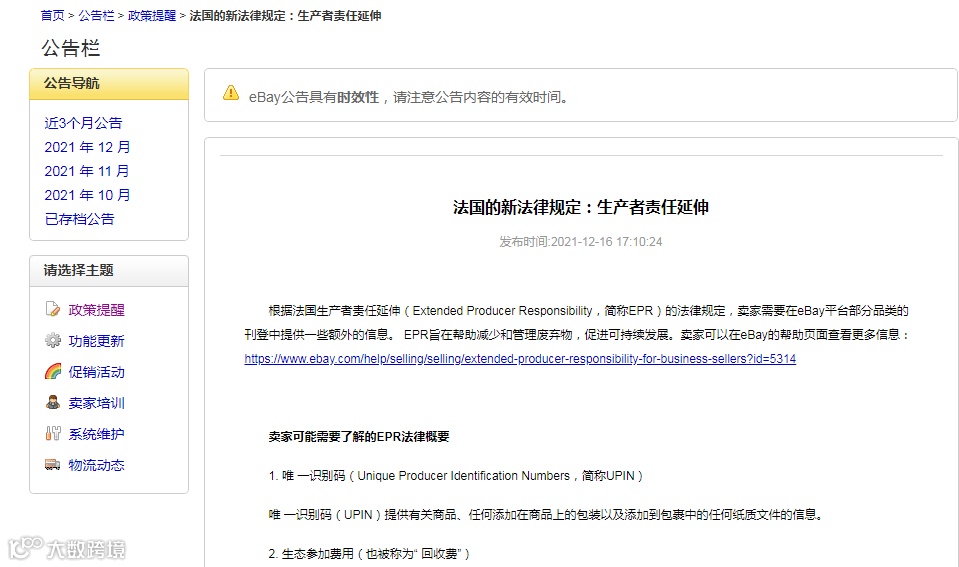The image size is (959, 567).
Task: Click the line about Unique Producer Identification Numbers
Action: (x=456, y=476)
